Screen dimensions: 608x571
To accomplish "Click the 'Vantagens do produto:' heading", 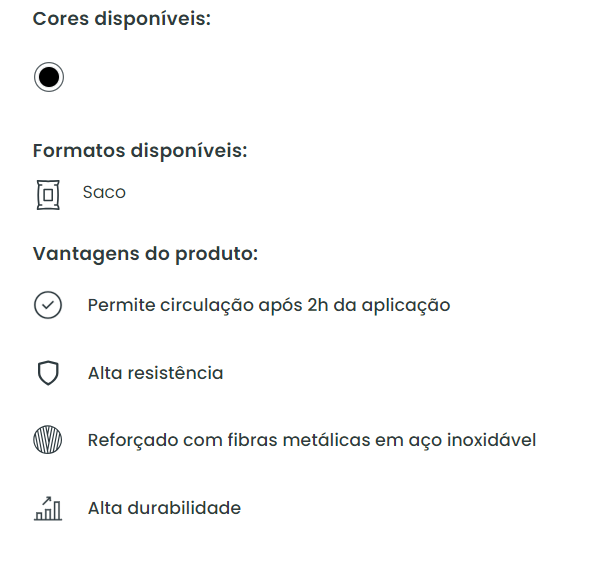I will [146, 253].
